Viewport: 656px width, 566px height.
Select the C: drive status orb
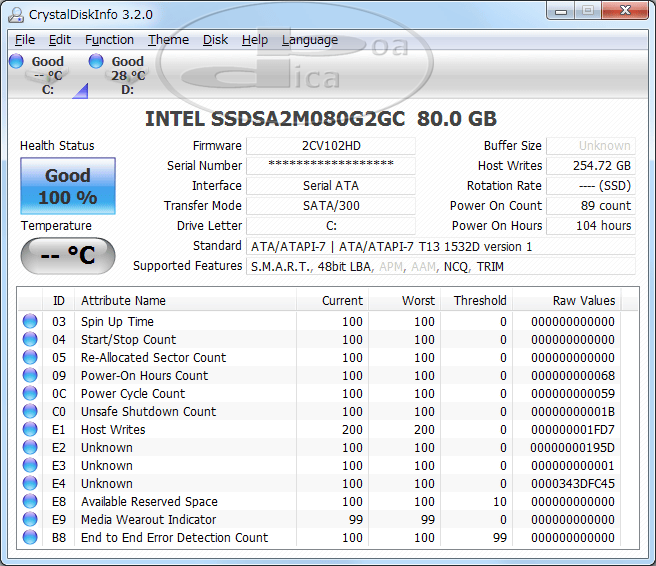pos(16,62)
